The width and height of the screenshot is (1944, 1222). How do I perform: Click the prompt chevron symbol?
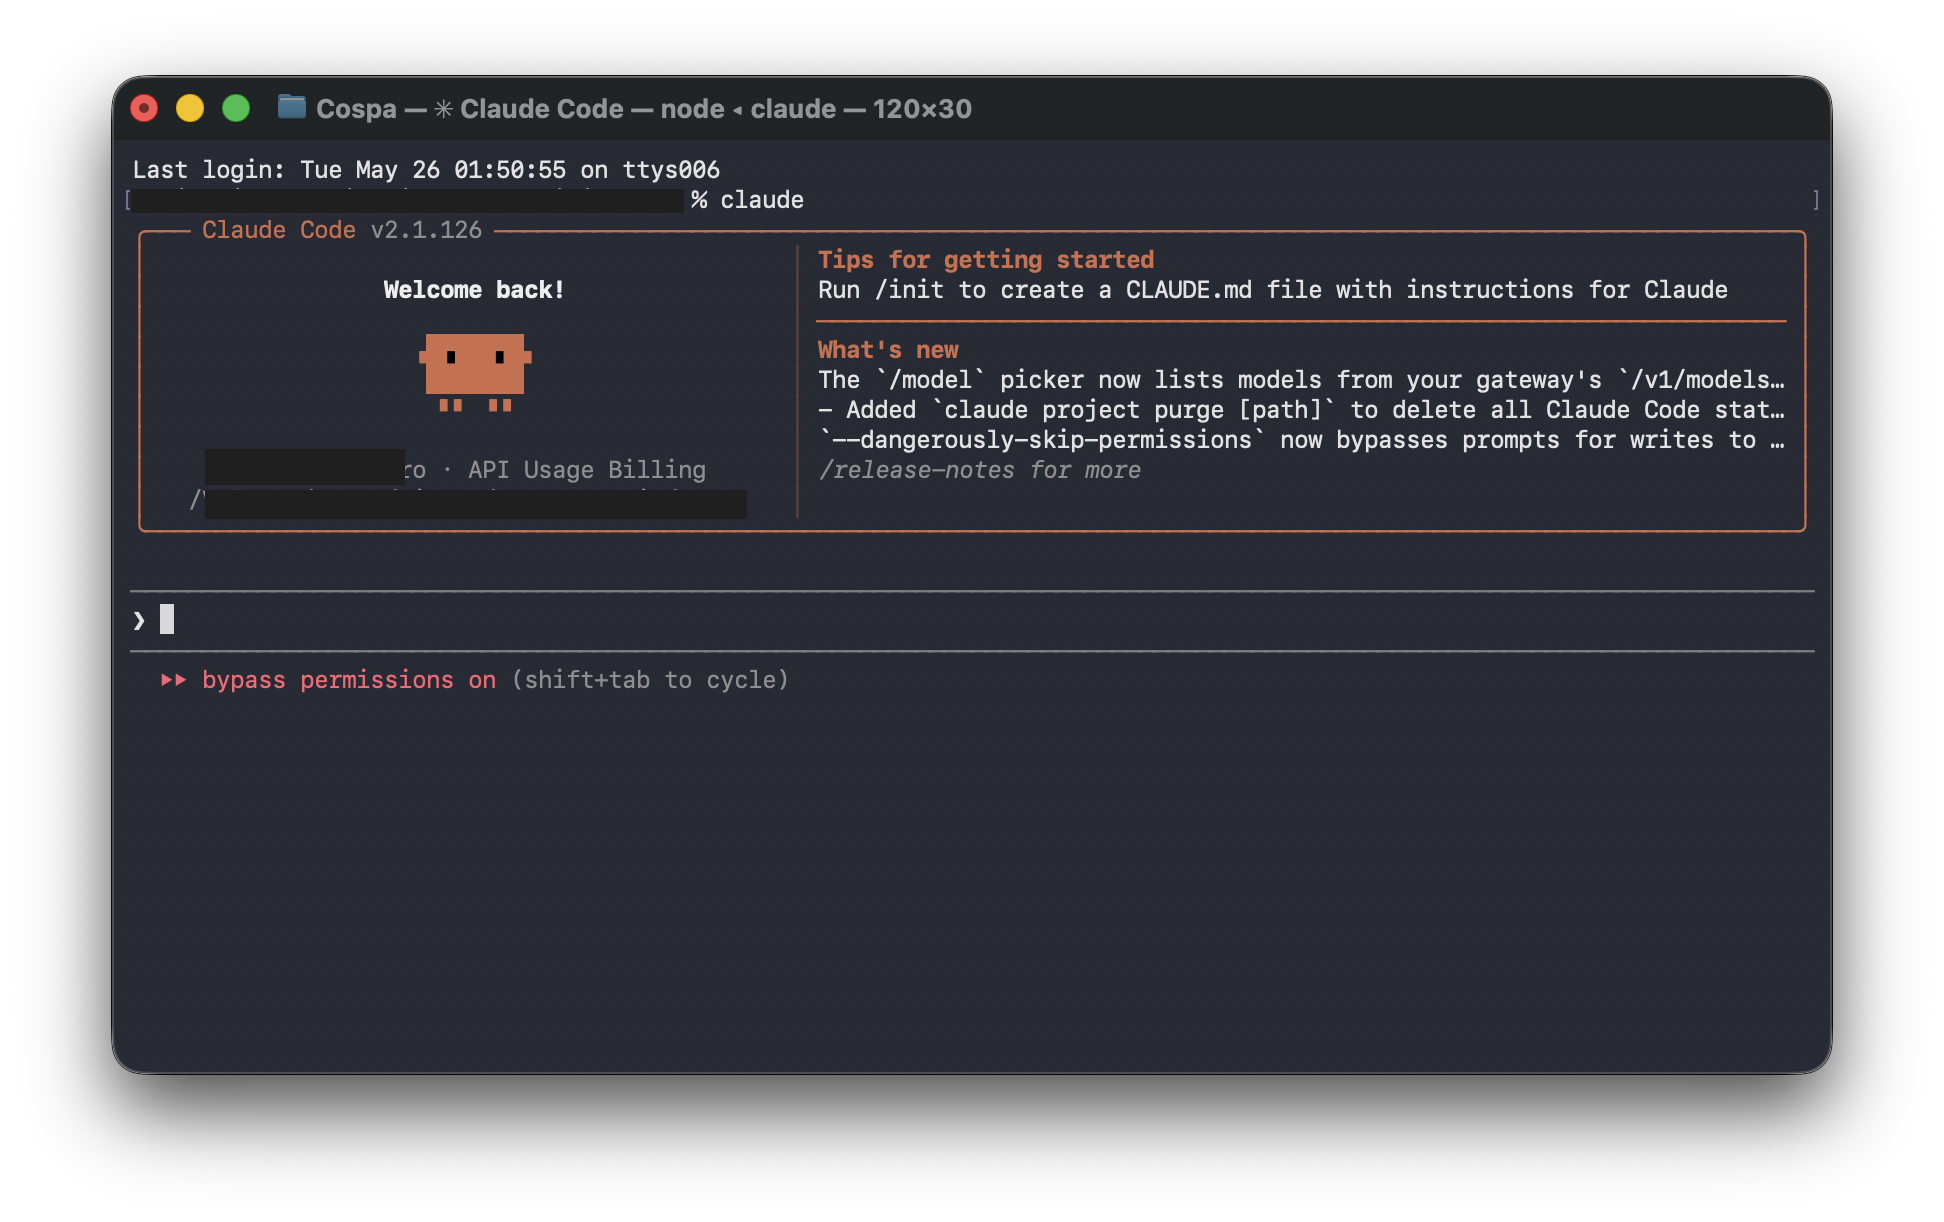(x=139, y=621)
